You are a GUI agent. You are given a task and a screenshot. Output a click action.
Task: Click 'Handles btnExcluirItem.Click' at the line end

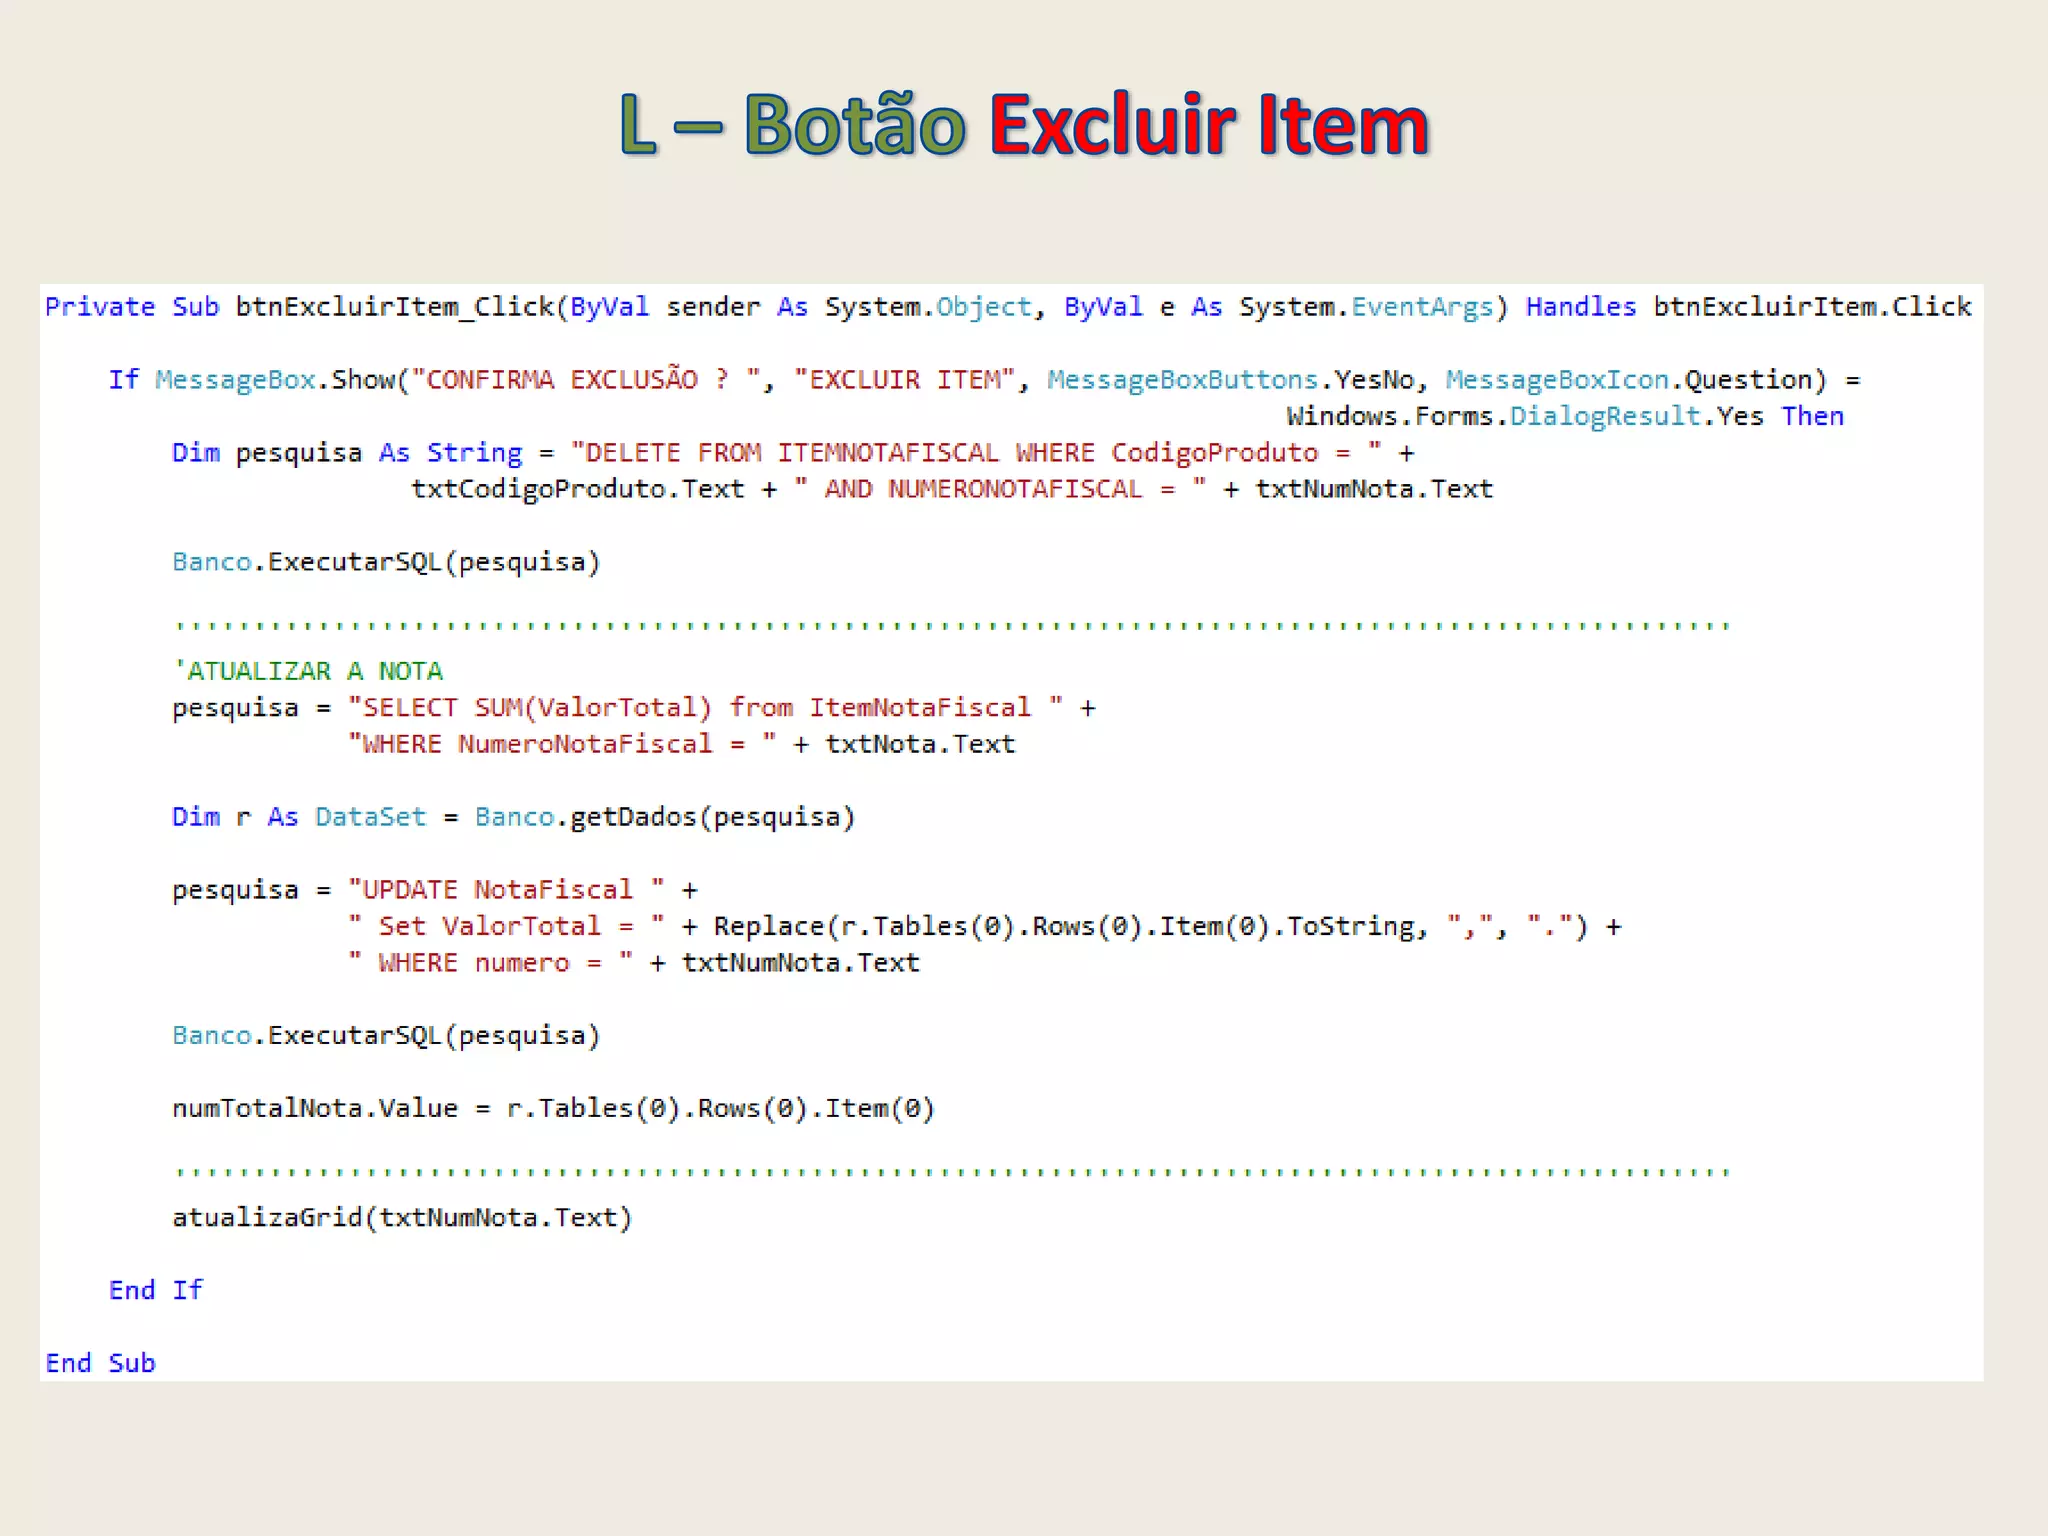click(1749, 307)
